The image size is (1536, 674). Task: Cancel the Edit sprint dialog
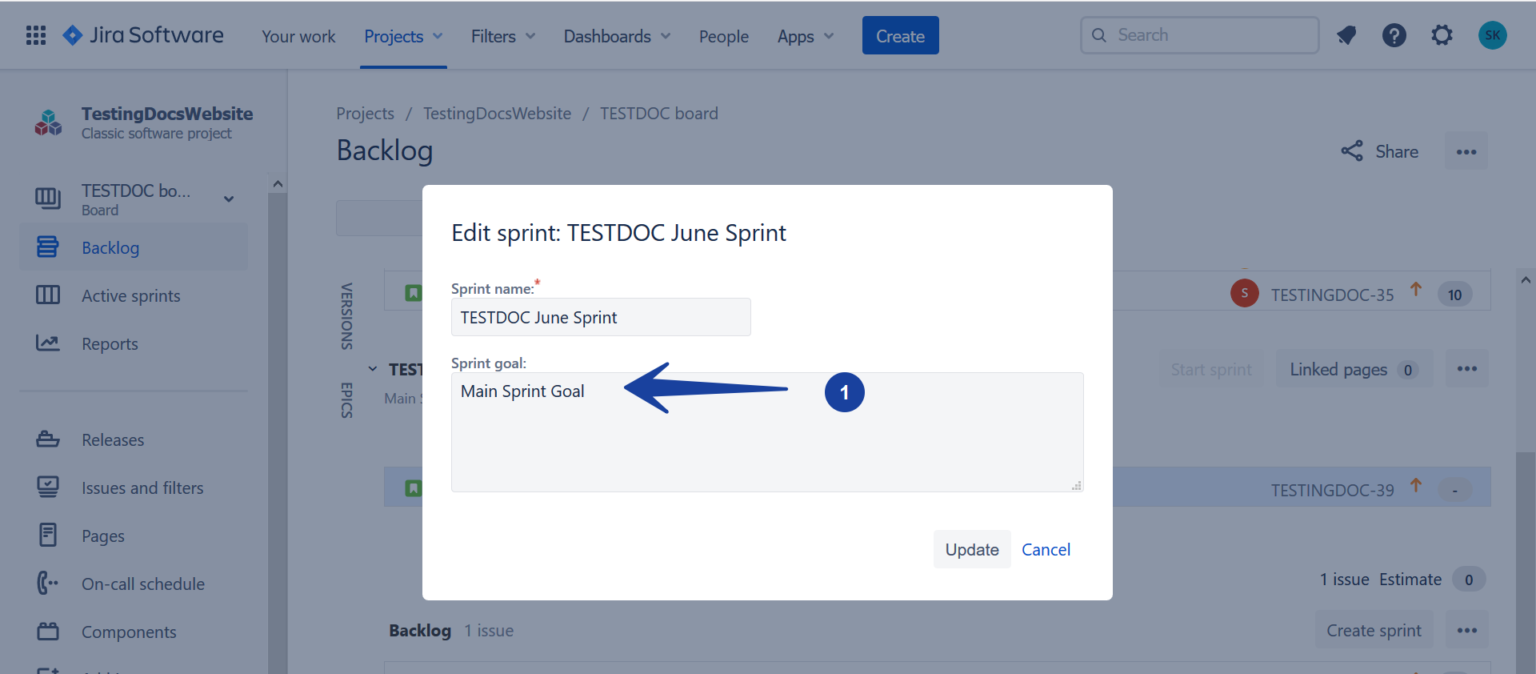tap(1045, 549)
